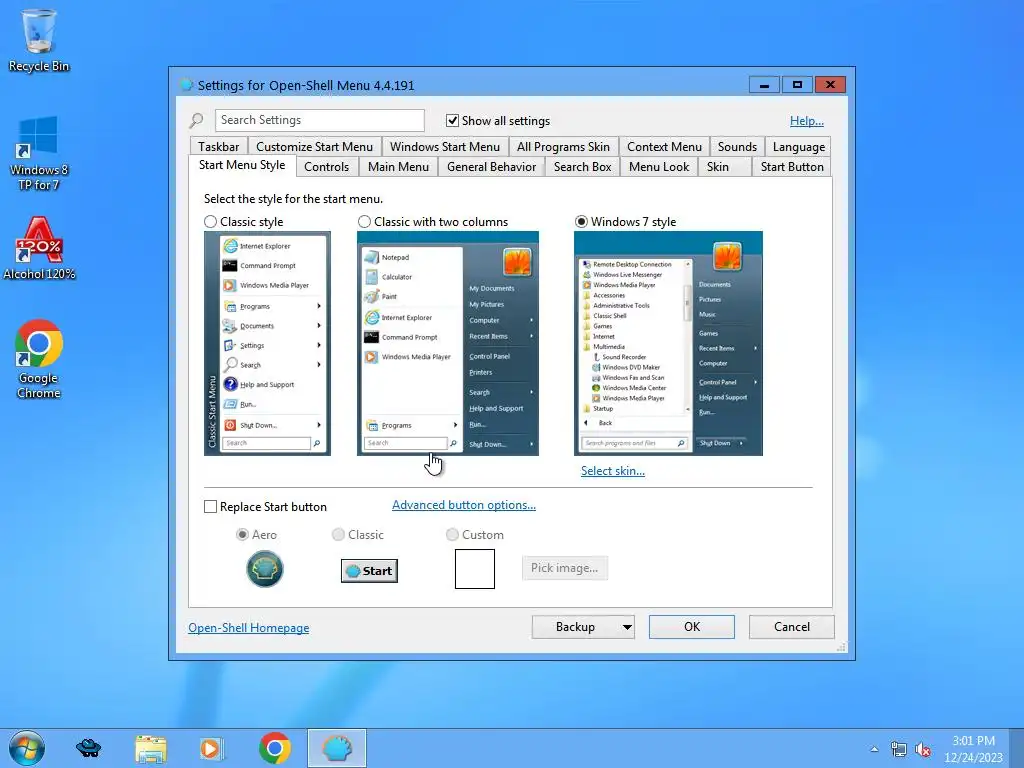The image size is (1024, 768).
Task: Click the Classic style menu preview
Action: pos(267,344)
